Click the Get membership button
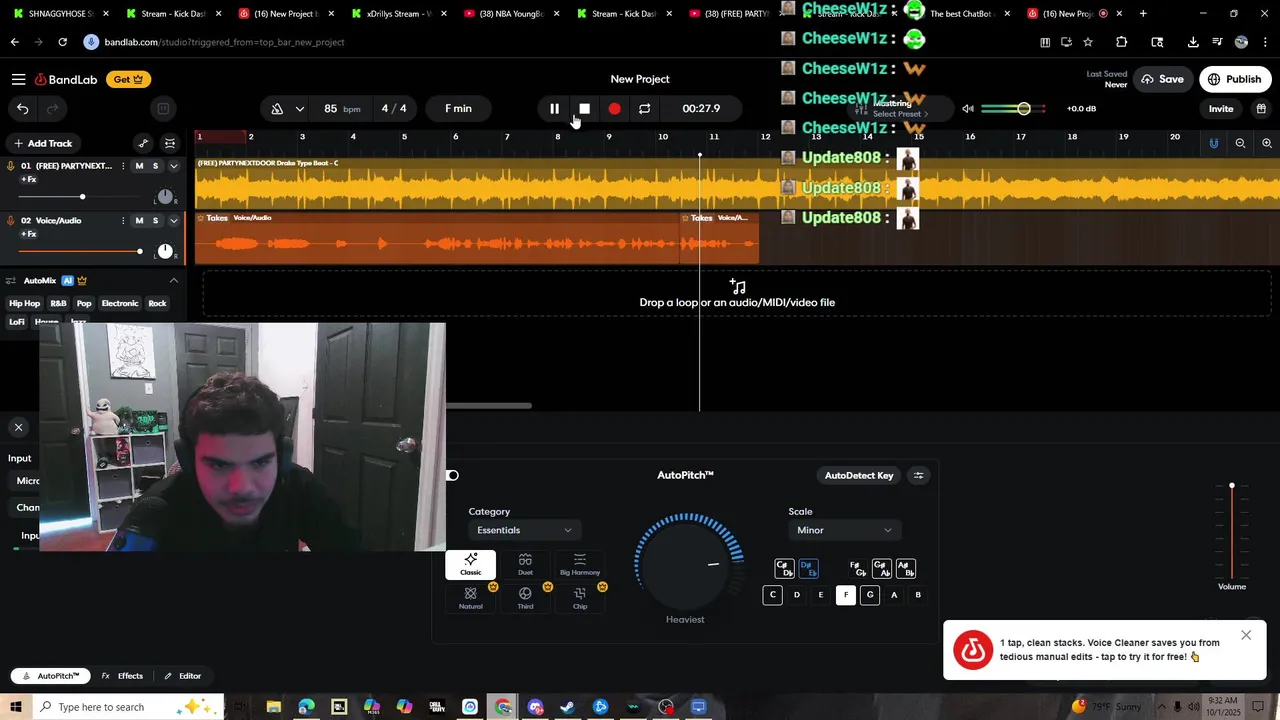 coord(128,79)
